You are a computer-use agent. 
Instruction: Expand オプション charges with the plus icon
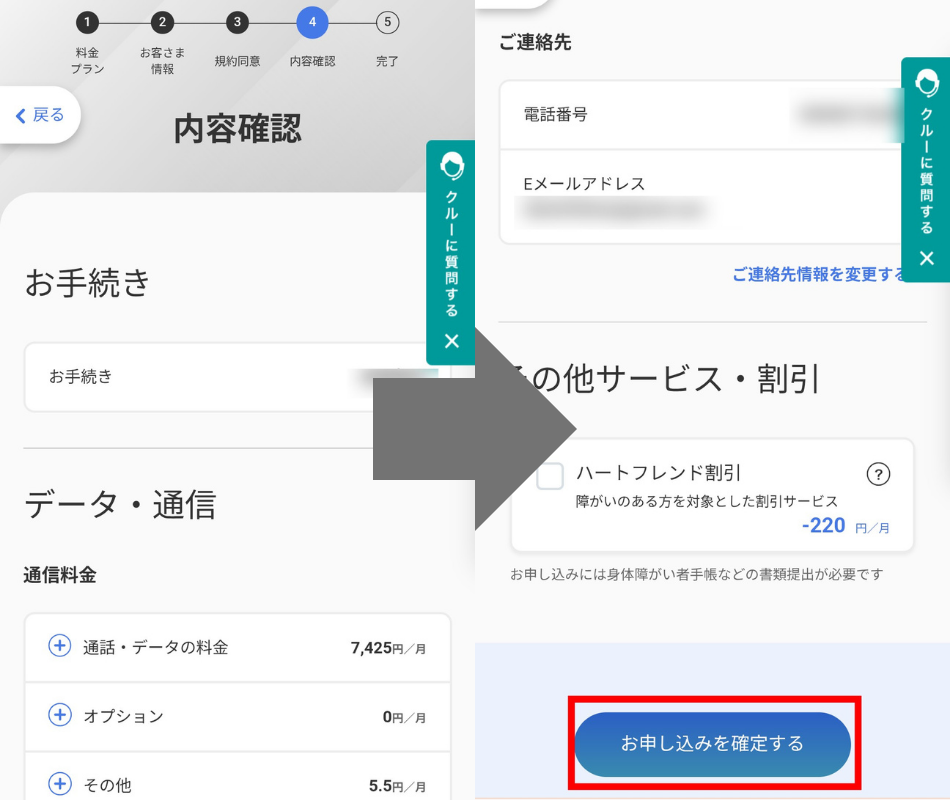[x=60, y=715]
